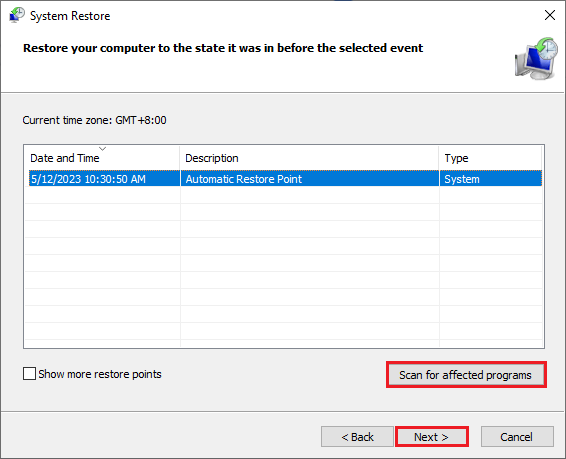Click the empty second row in restore list
566x459 pixels.
pos(283,195)
